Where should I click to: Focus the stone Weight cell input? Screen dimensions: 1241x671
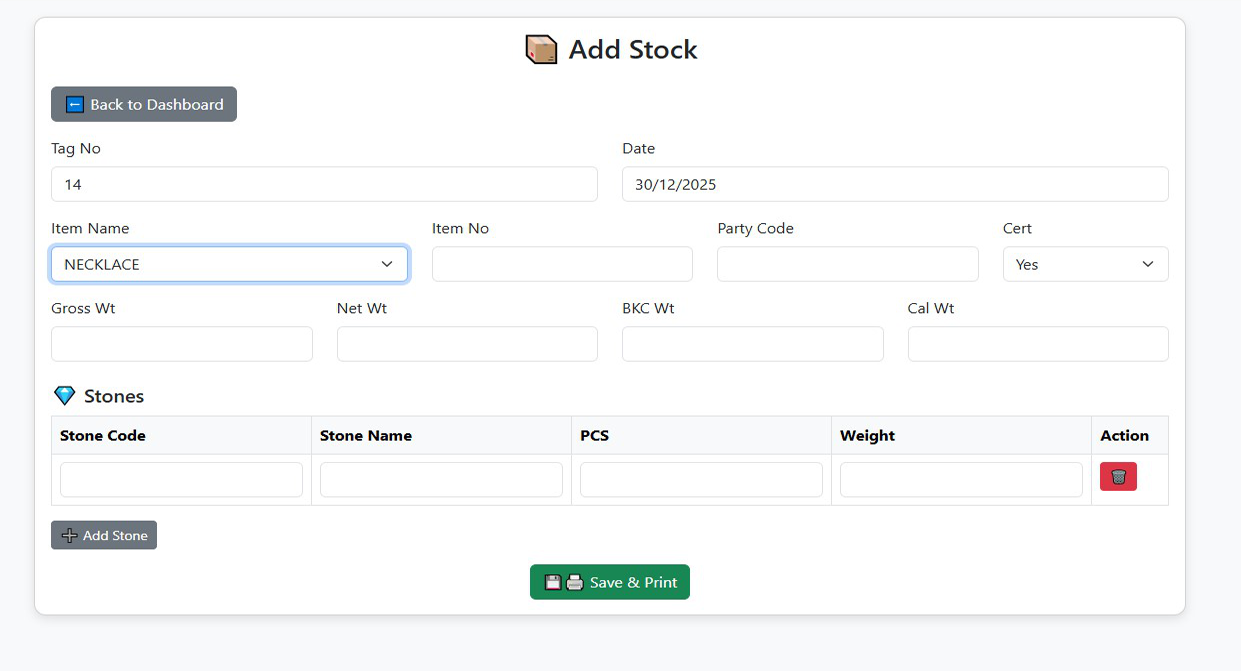click(961, 480)
